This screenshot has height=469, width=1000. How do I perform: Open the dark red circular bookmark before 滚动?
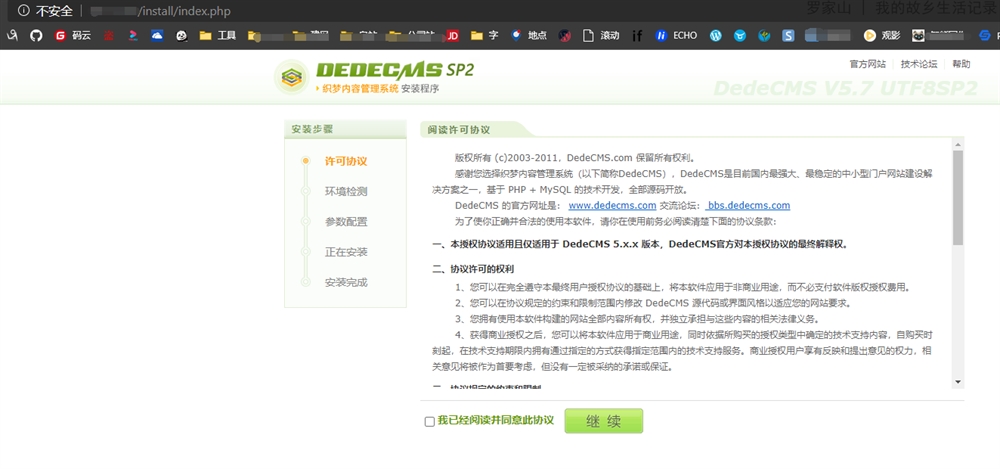click(564, 36)
